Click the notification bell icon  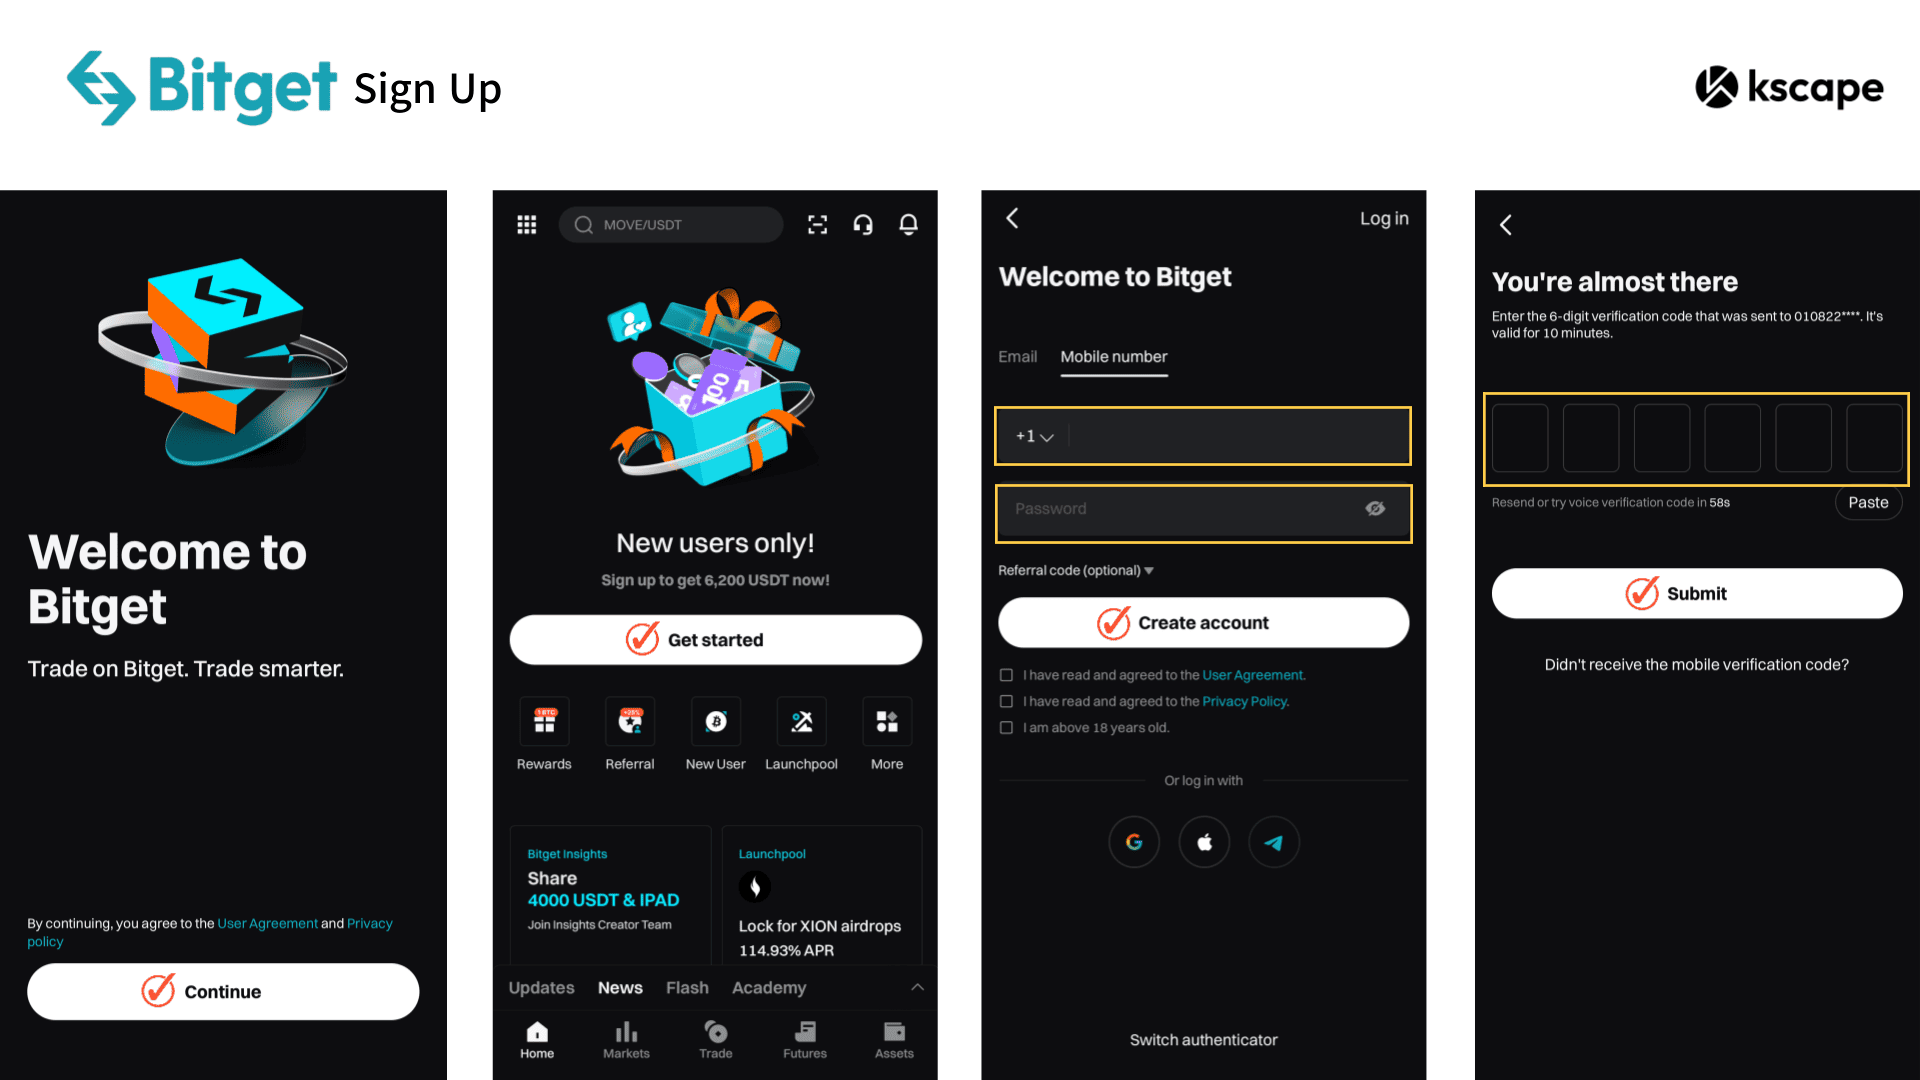[910, 224]
